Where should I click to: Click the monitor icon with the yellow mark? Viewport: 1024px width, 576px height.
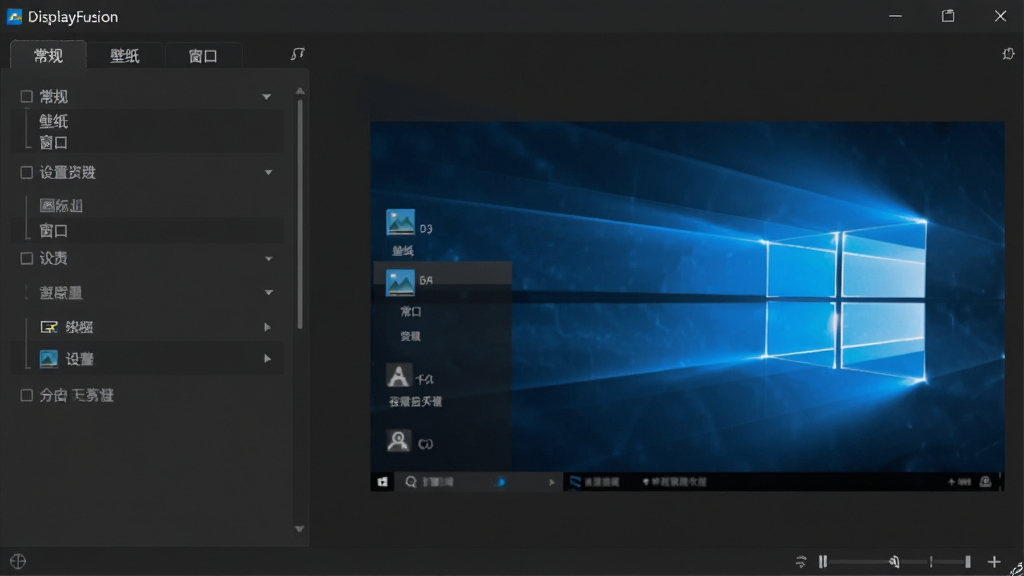(49, 327)
